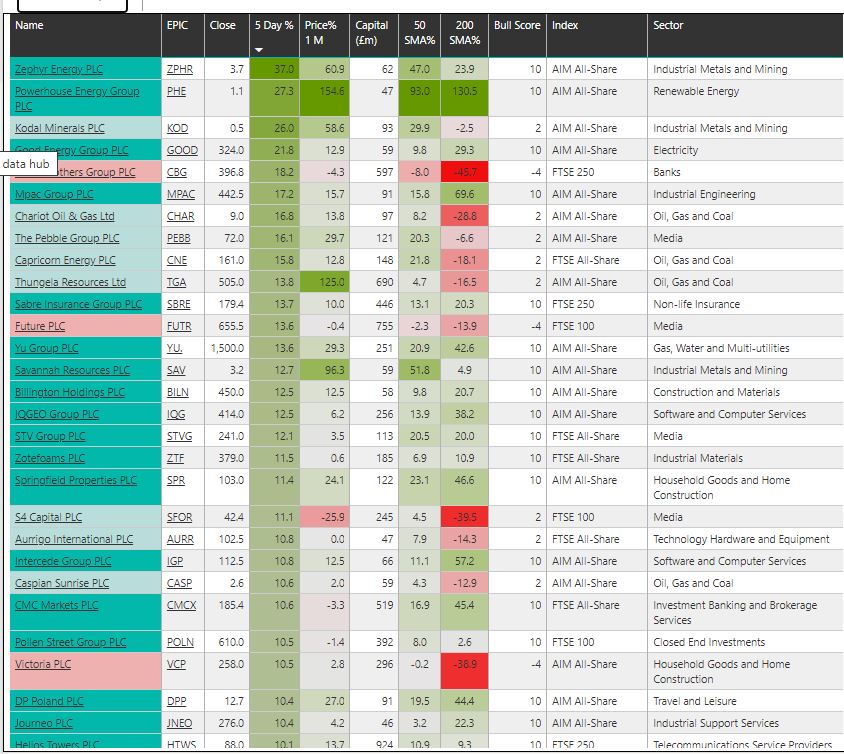Click the ZPHR ticker link

click(x=180, y=69)
